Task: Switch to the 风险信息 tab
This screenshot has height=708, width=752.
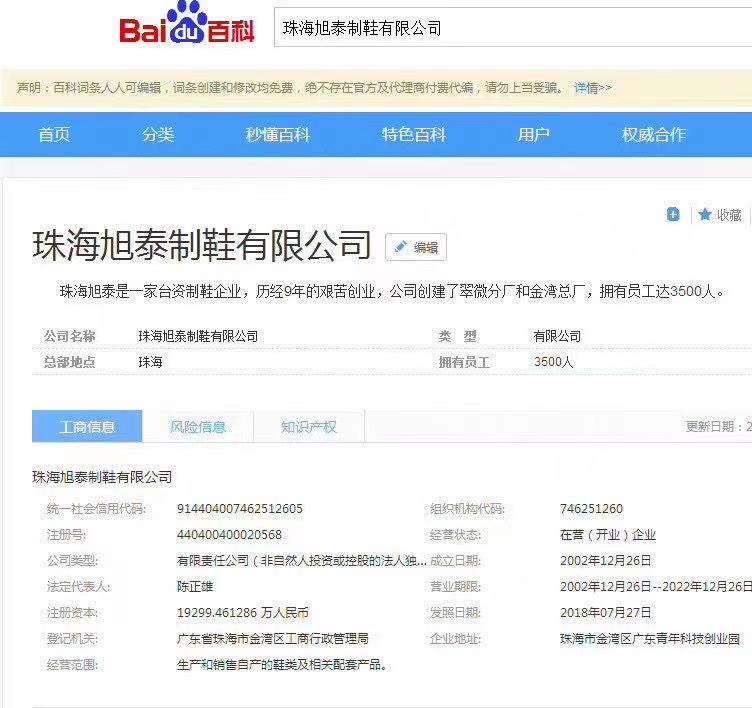Action: click(198, 427)
